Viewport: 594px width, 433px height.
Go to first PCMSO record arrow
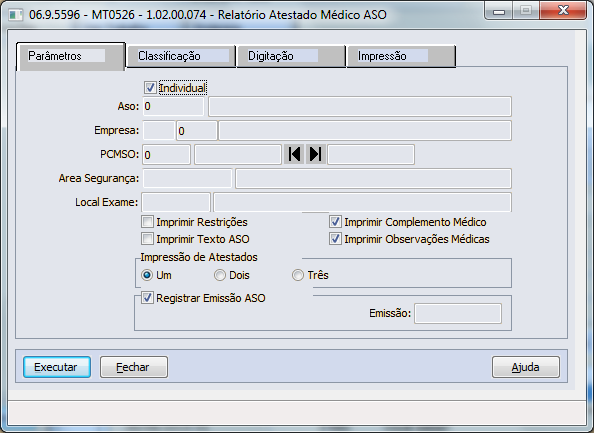(294, 154)
